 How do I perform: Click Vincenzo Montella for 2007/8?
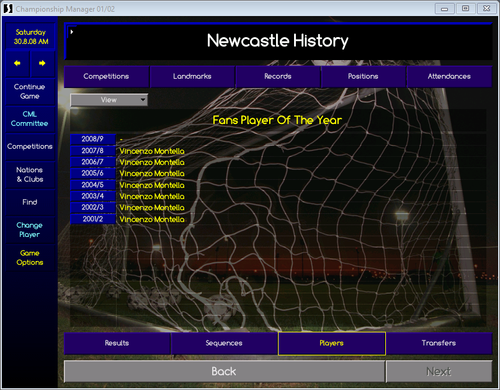[x=152, y=151]
